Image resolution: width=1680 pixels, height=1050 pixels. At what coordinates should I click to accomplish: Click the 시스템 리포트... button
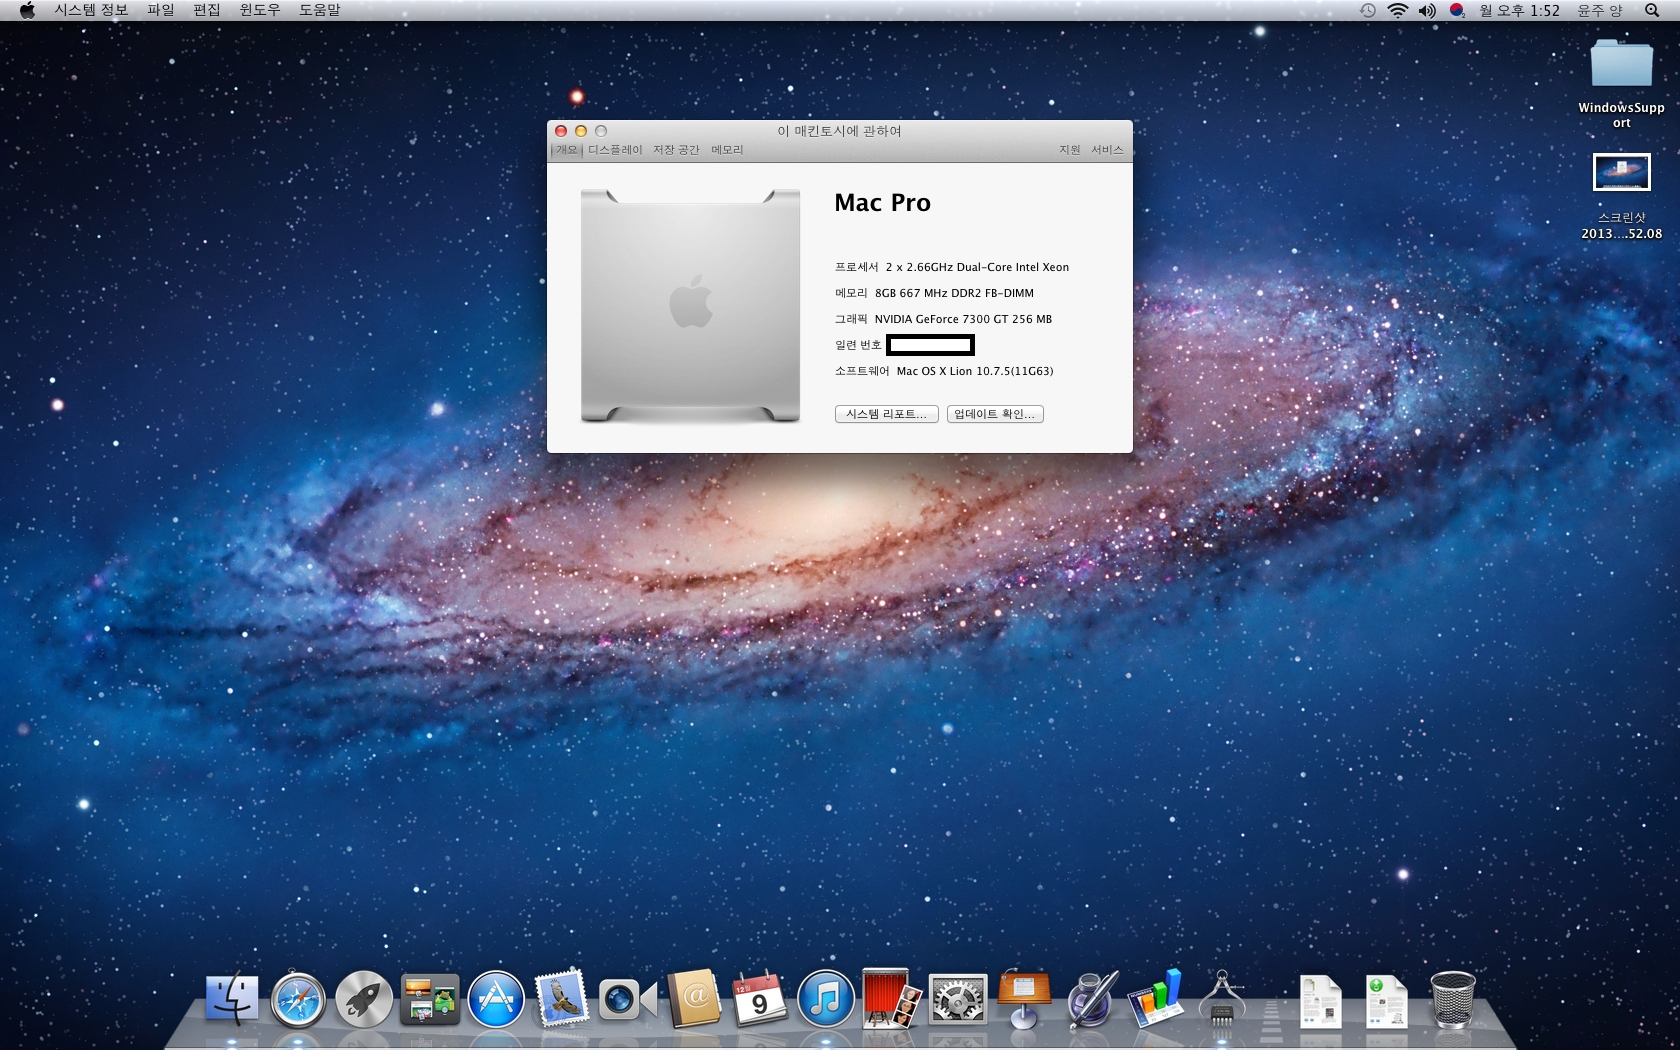(886, 414)
